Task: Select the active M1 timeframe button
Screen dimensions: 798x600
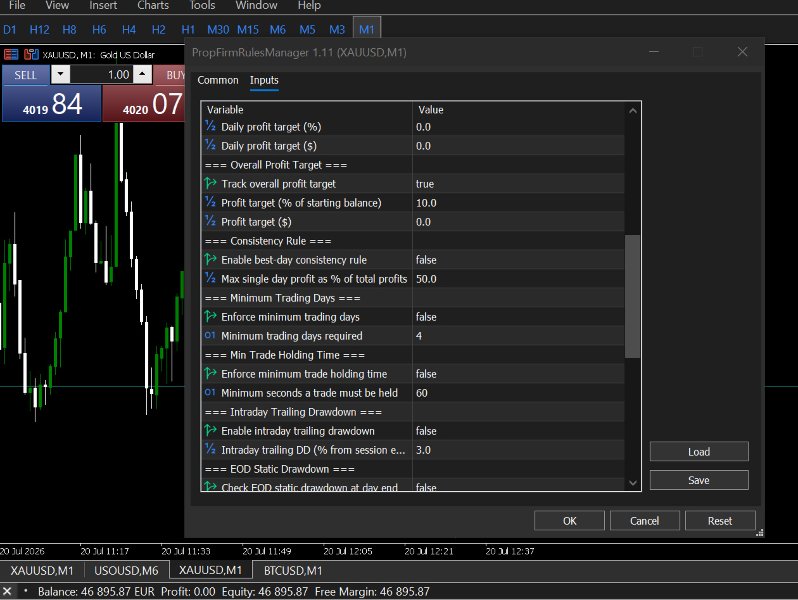Action: click(x=366, y=30)
